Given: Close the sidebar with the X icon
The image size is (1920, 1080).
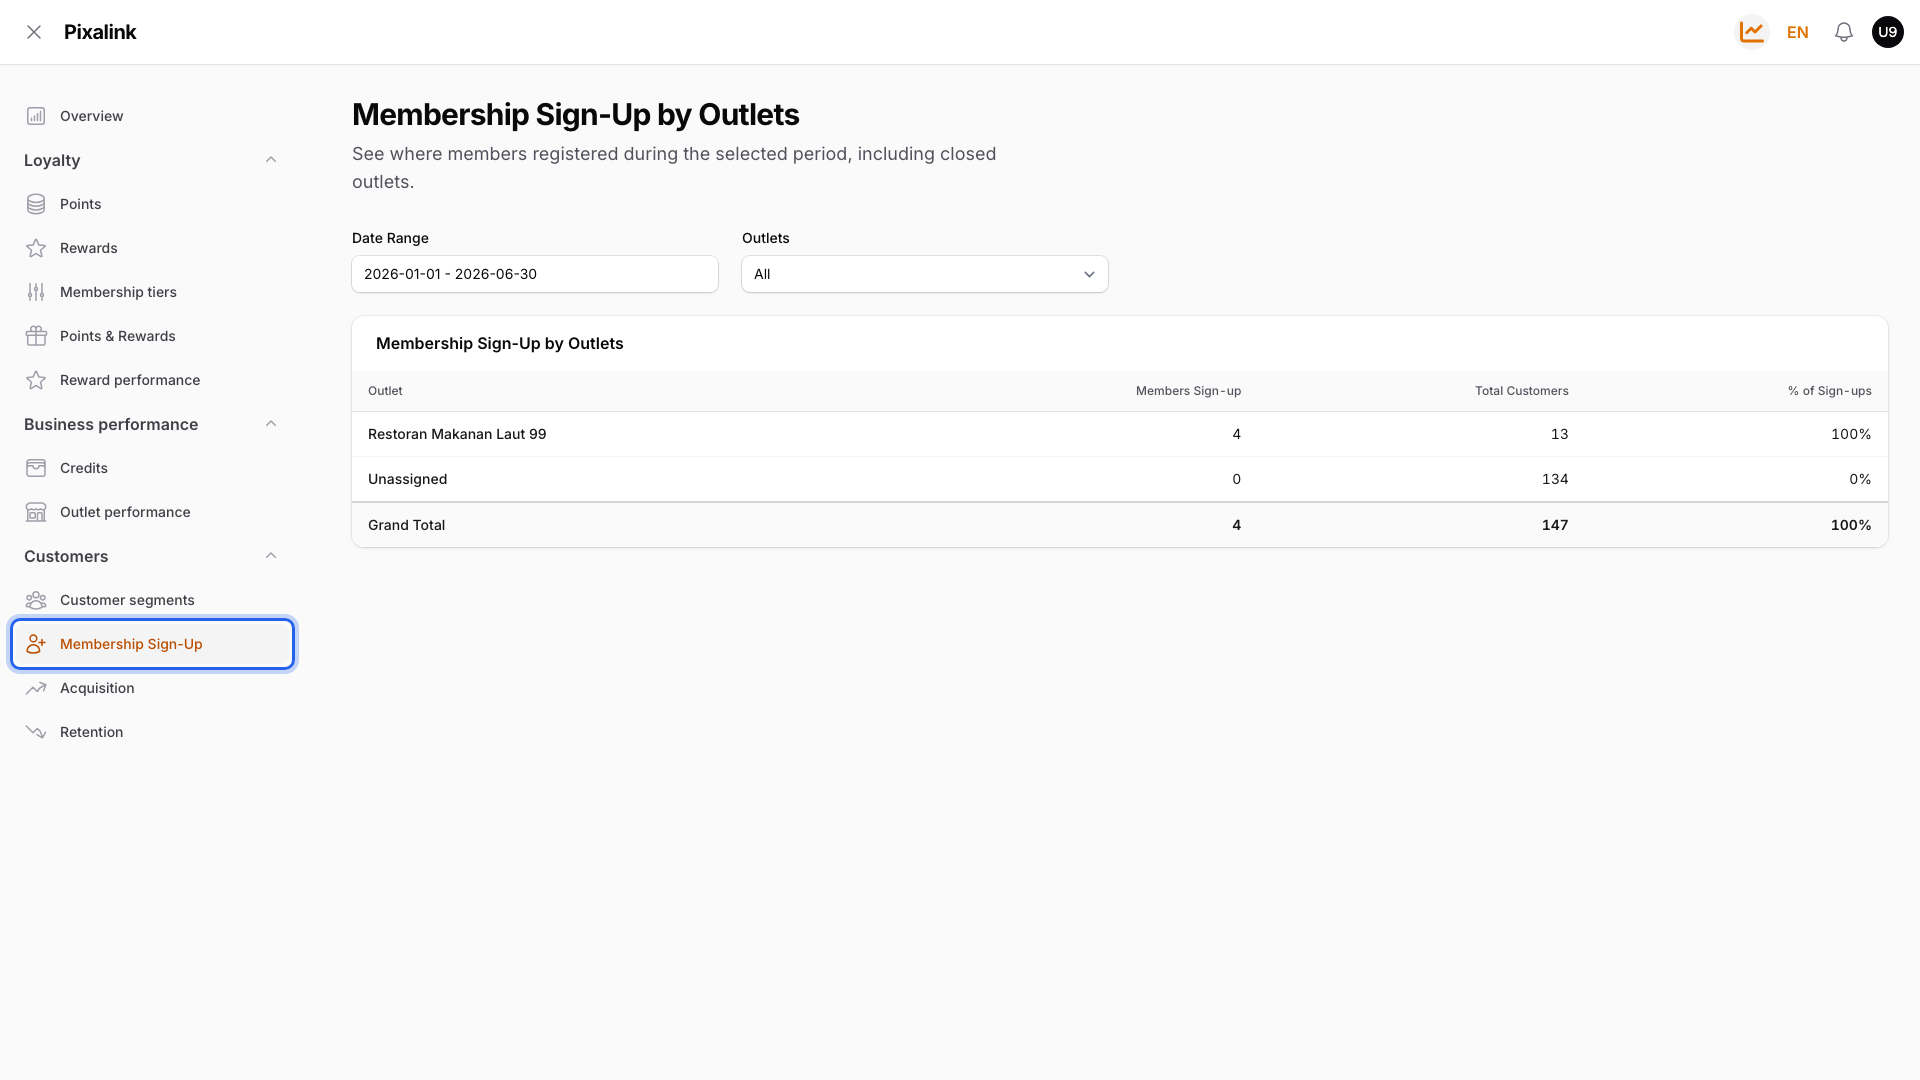Looking at the screenshot, I should click(34, 32).
